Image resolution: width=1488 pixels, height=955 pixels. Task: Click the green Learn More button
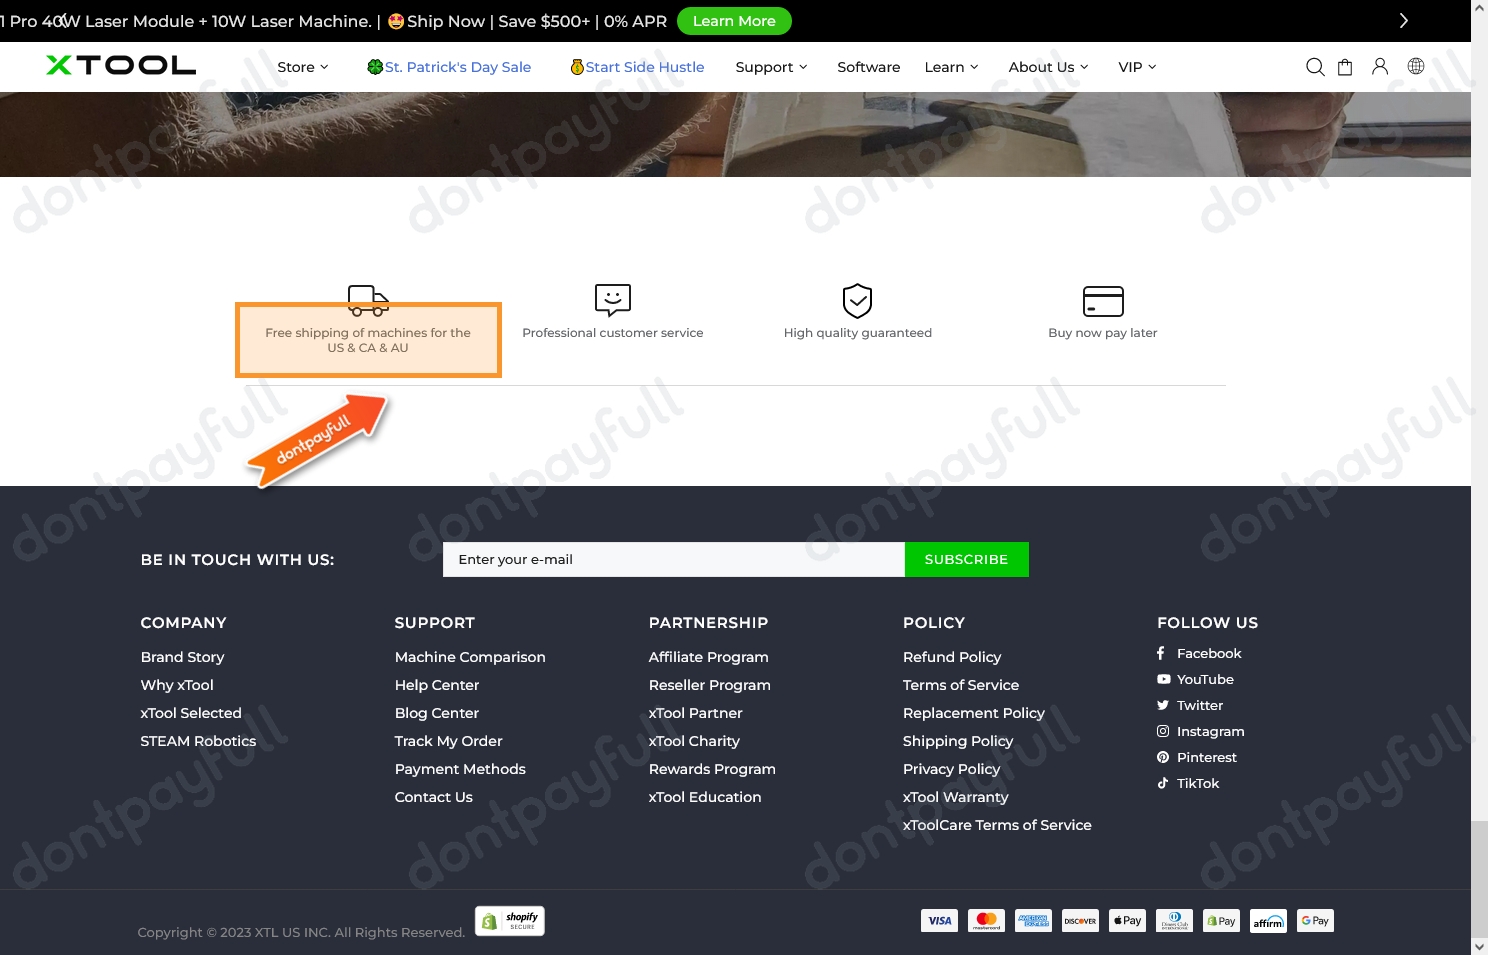pos(734,21)
